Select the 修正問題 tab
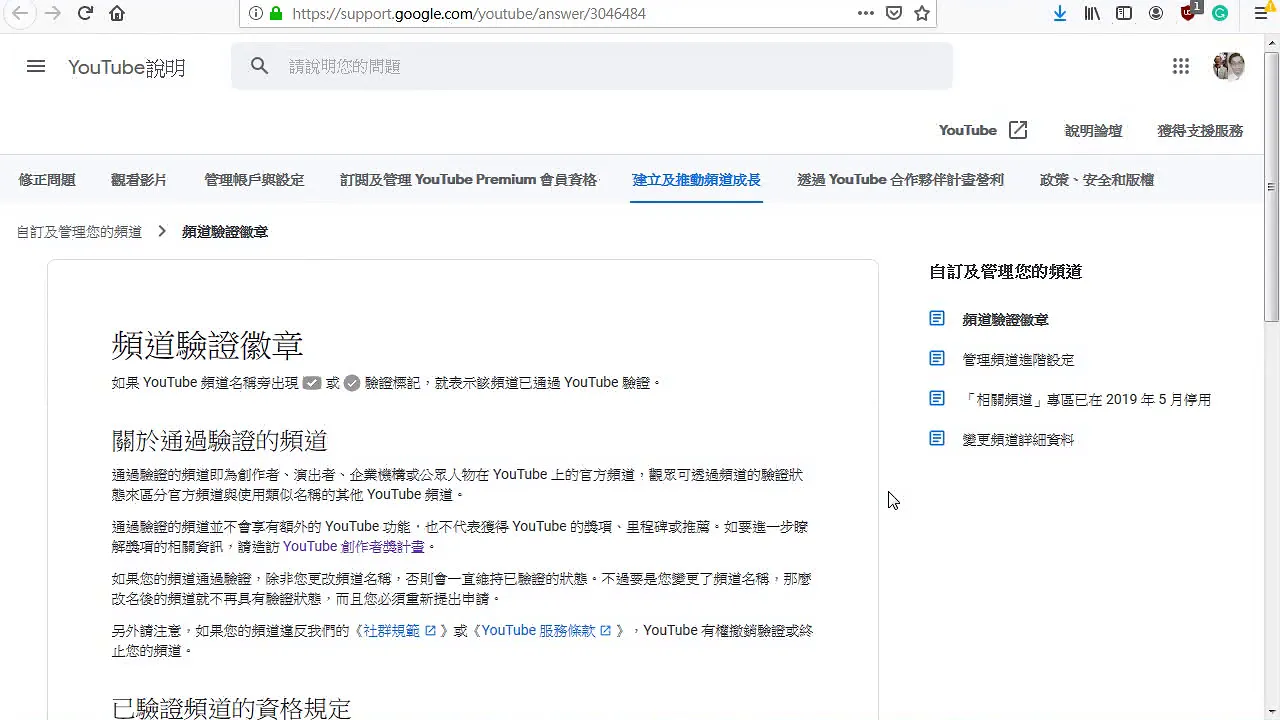Screen dimensions: 1280x720 tap(47, 180)
